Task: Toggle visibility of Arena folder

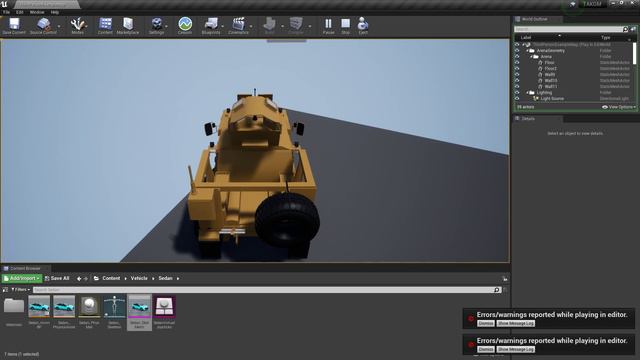Action: [x=517, y=57]
